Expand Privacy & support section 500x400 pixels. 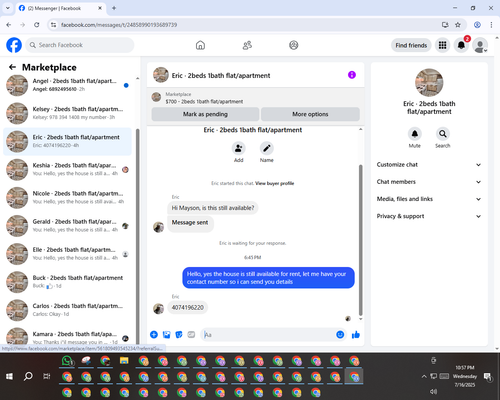coord(429,216)
